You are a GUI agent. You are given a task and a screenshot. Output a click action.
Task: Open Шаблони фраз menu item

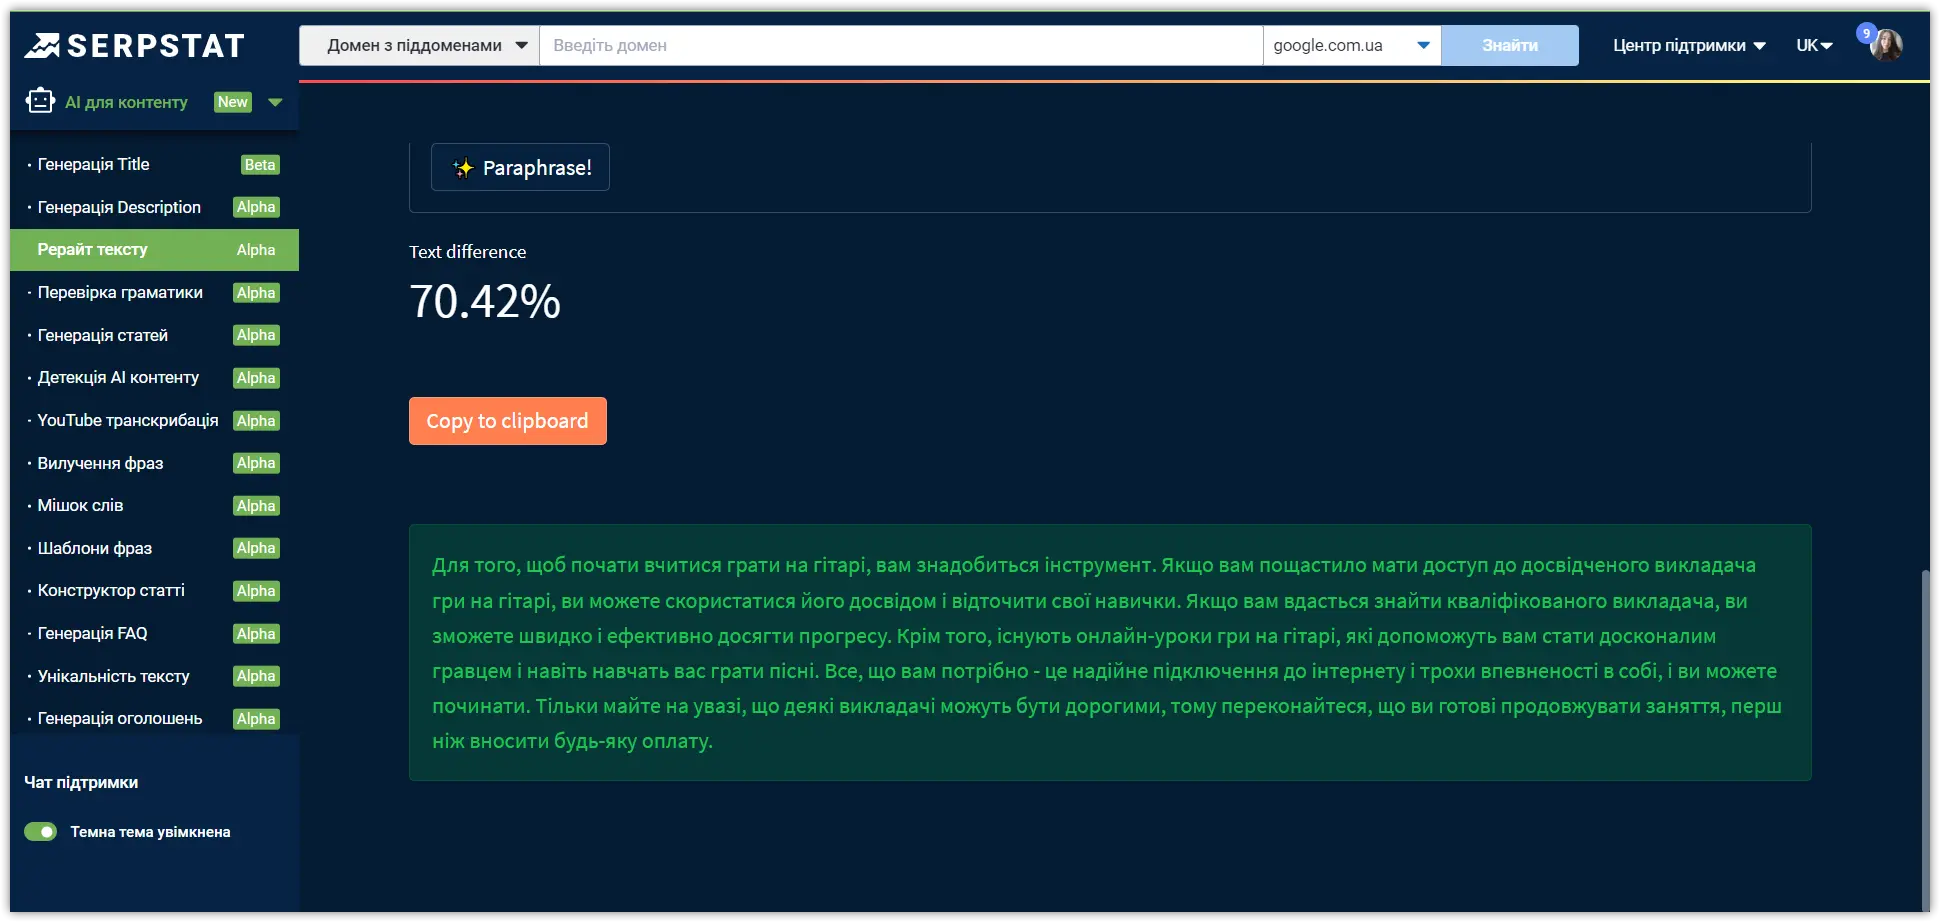coord(154,548)
